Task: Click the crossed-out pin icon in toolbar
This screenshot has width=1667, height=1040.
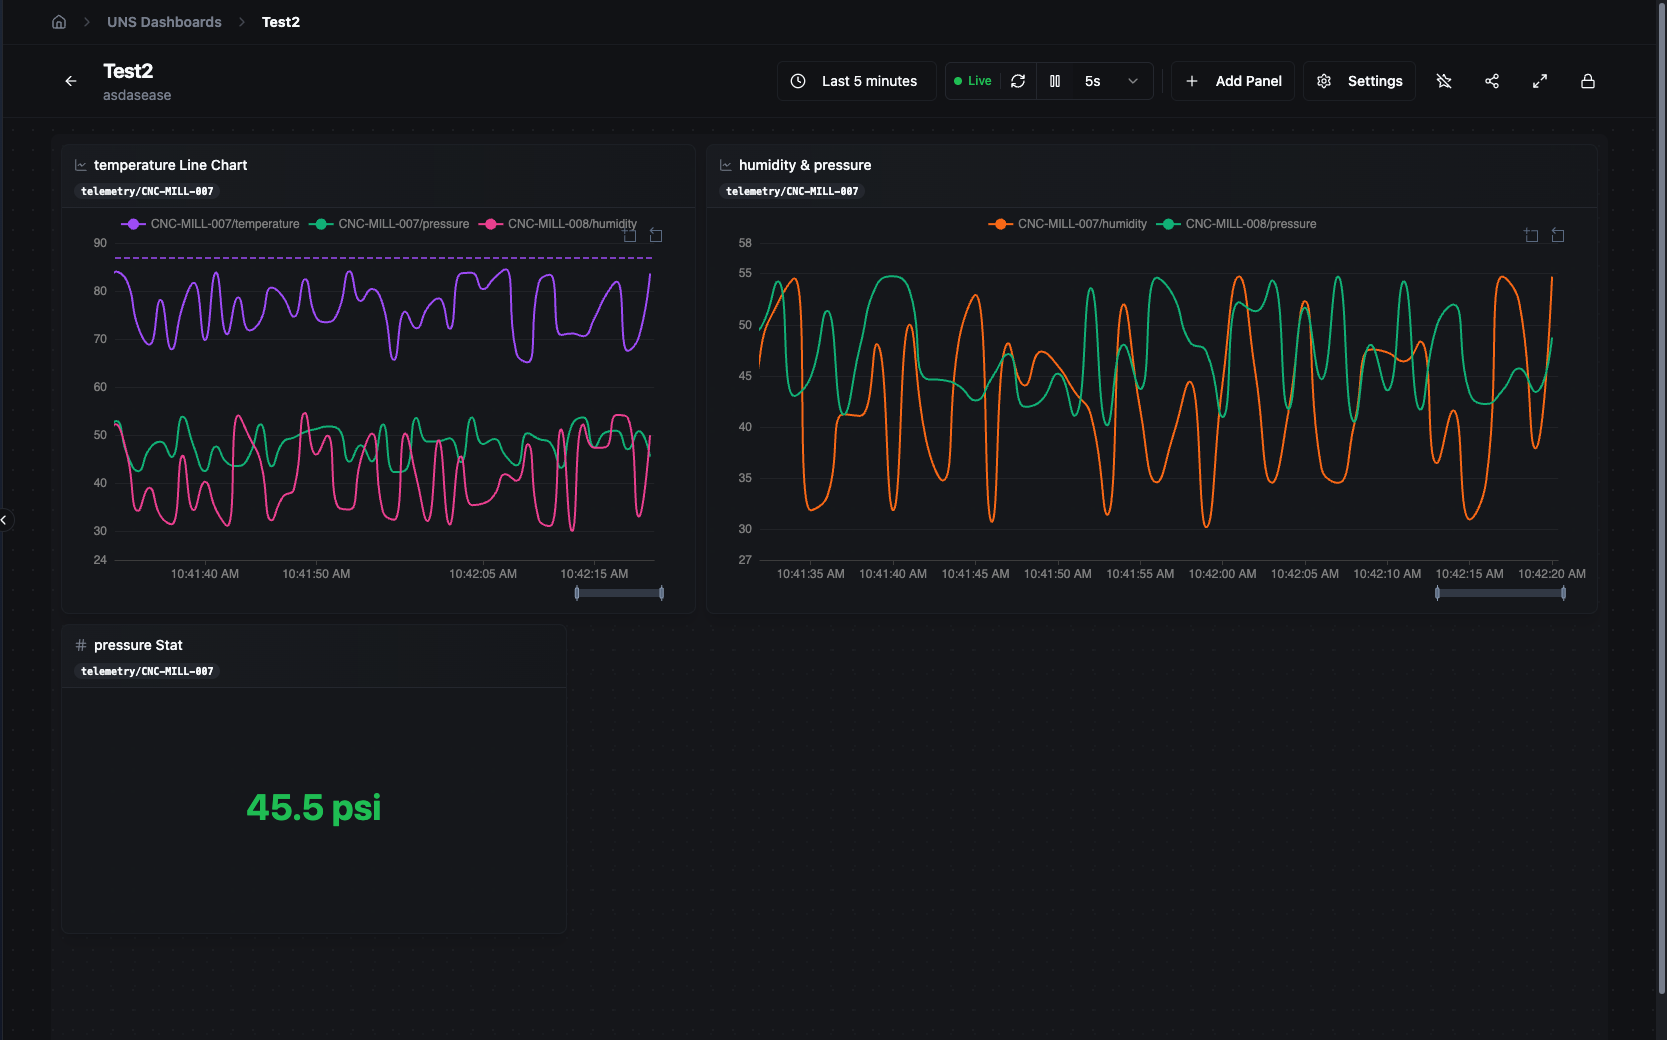Action: coord(1444,81)
